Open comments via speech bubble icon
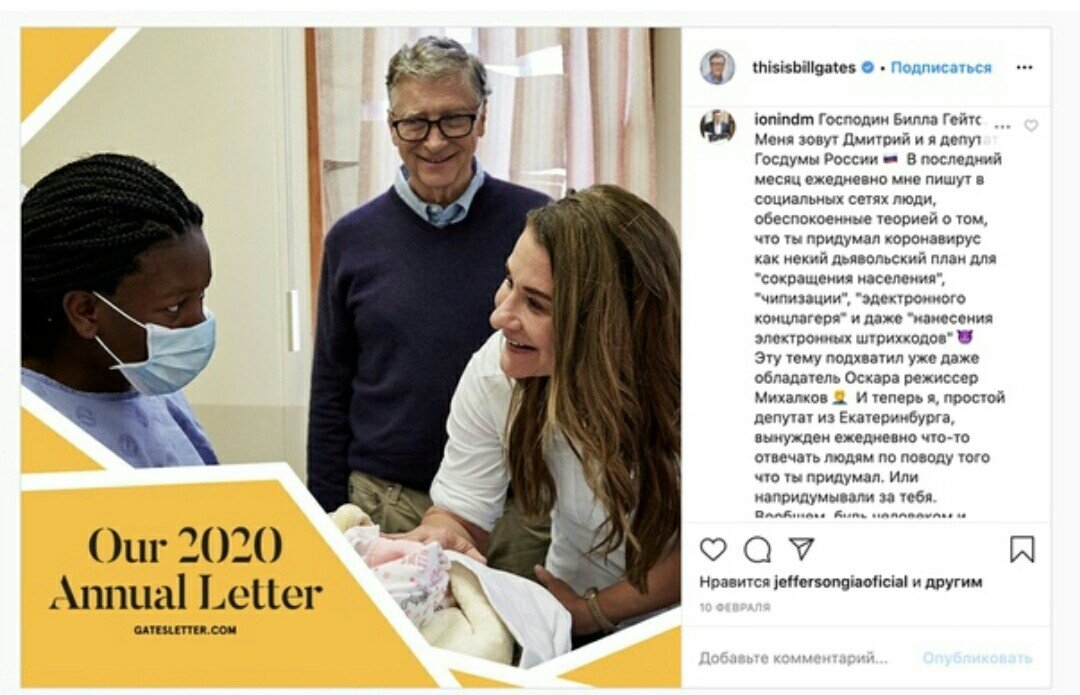Viewport: 1080px width, 695px height. [757, 550]
